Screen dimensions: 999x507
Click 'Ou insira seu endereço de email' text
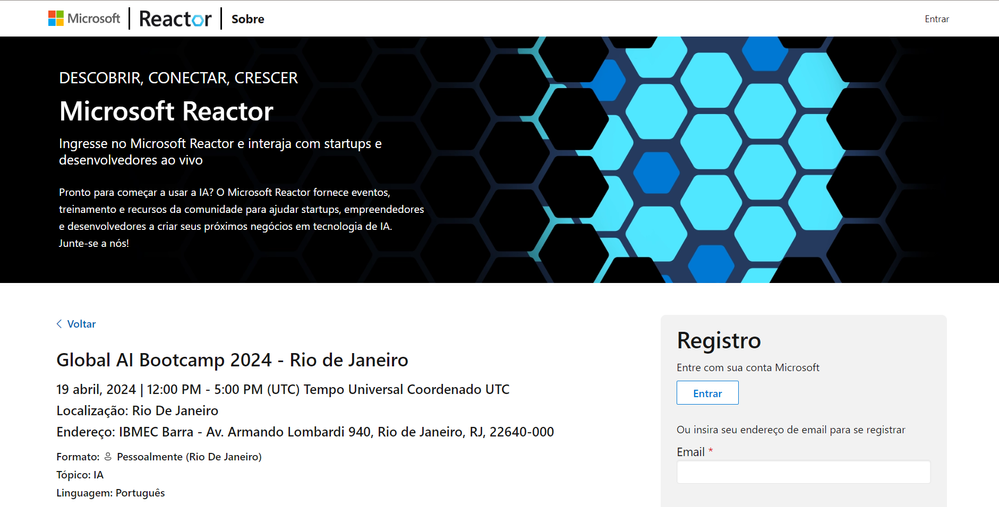(791, 430)
